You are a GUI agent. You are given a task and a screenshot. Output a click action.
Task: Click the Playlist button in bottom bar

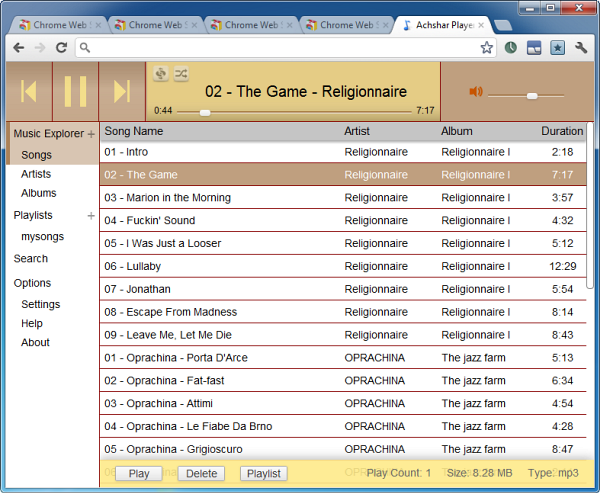[x=264, y=473]
